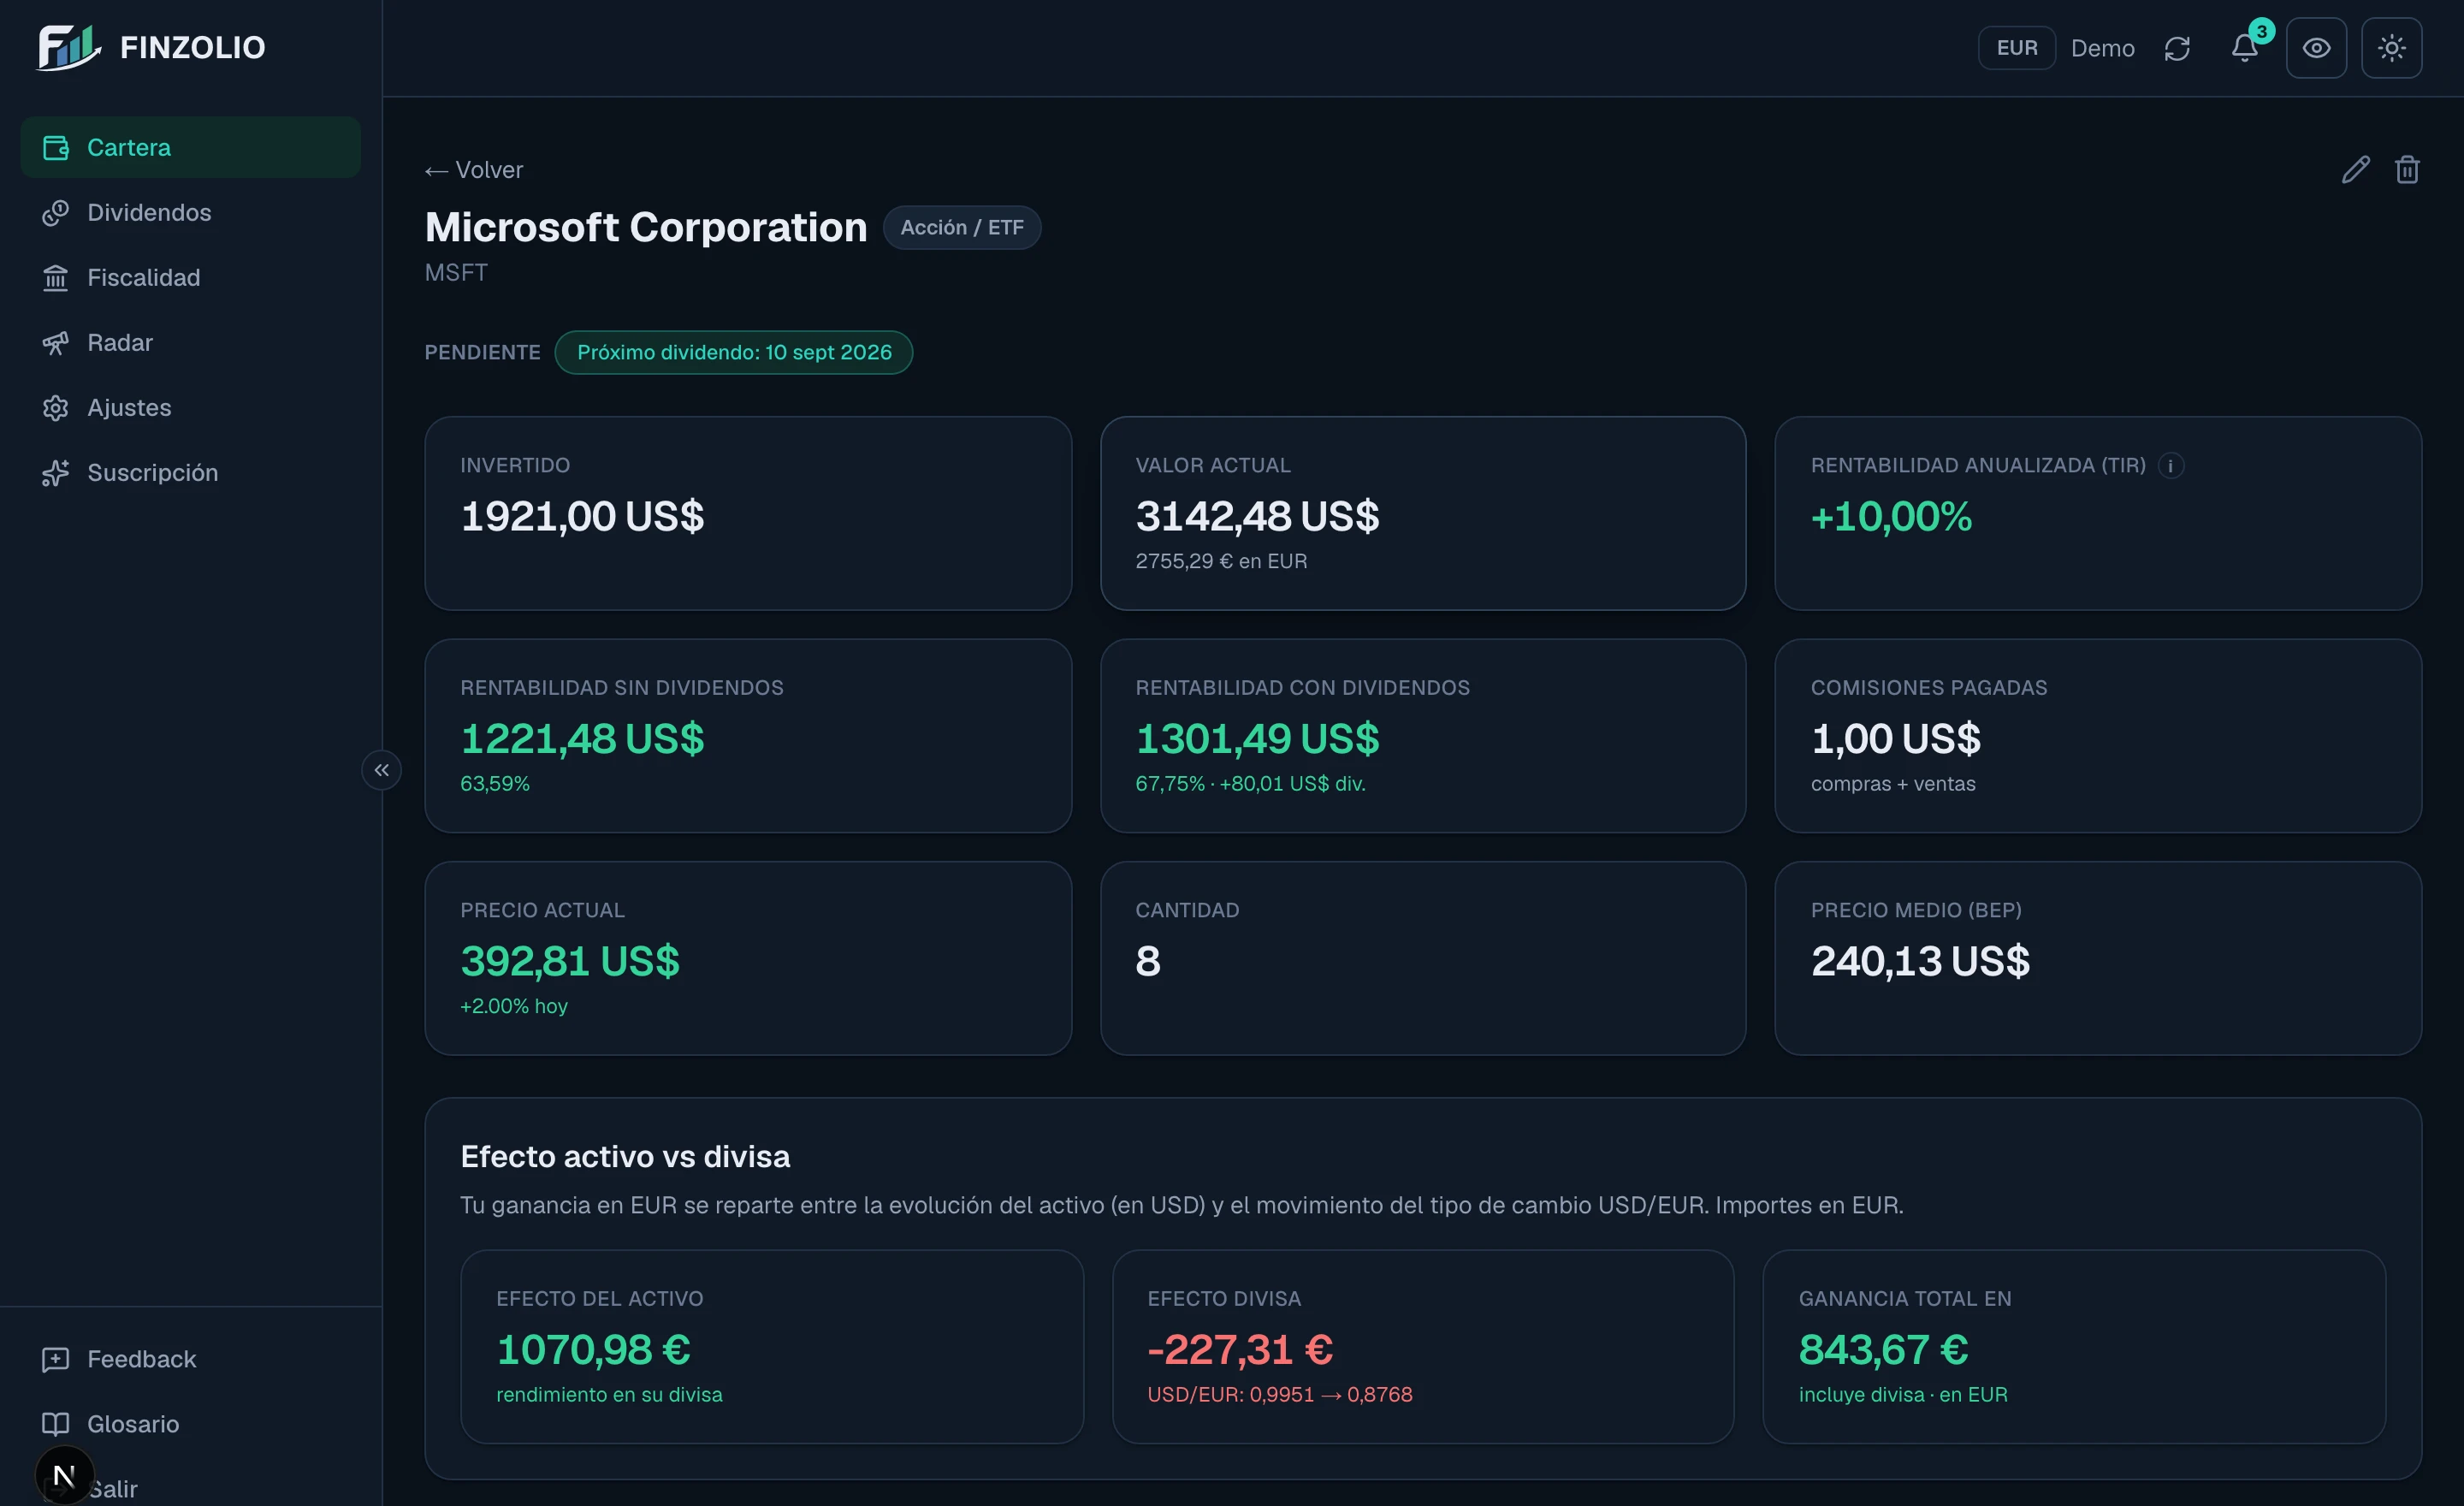Image resolution: width=2464 pixels, height=1506 pixels.
Task: Open Suscripción in the sidebar
Action: (190, 472)
